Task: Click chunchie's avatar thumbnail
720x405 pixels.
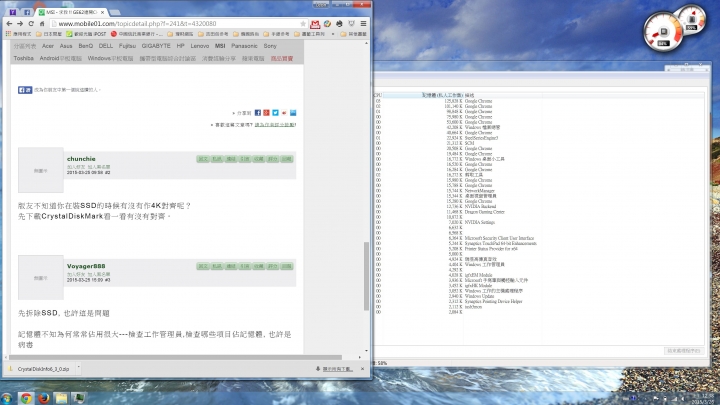Action: point(40,170)
